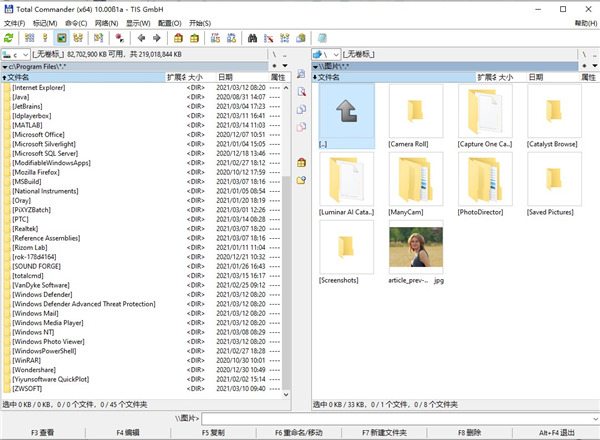Click the pack files icon in top toolbar

178,38
